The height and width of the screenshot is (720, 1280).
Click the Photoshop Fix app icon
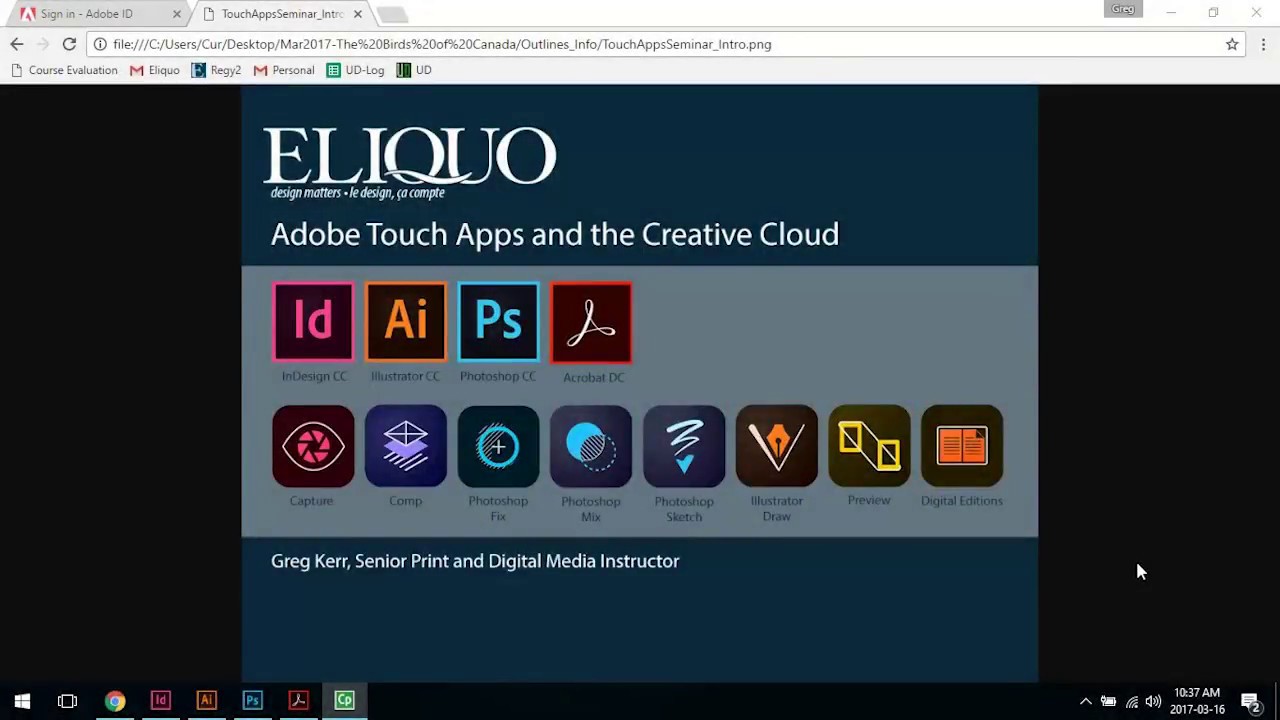pos(498,446)
